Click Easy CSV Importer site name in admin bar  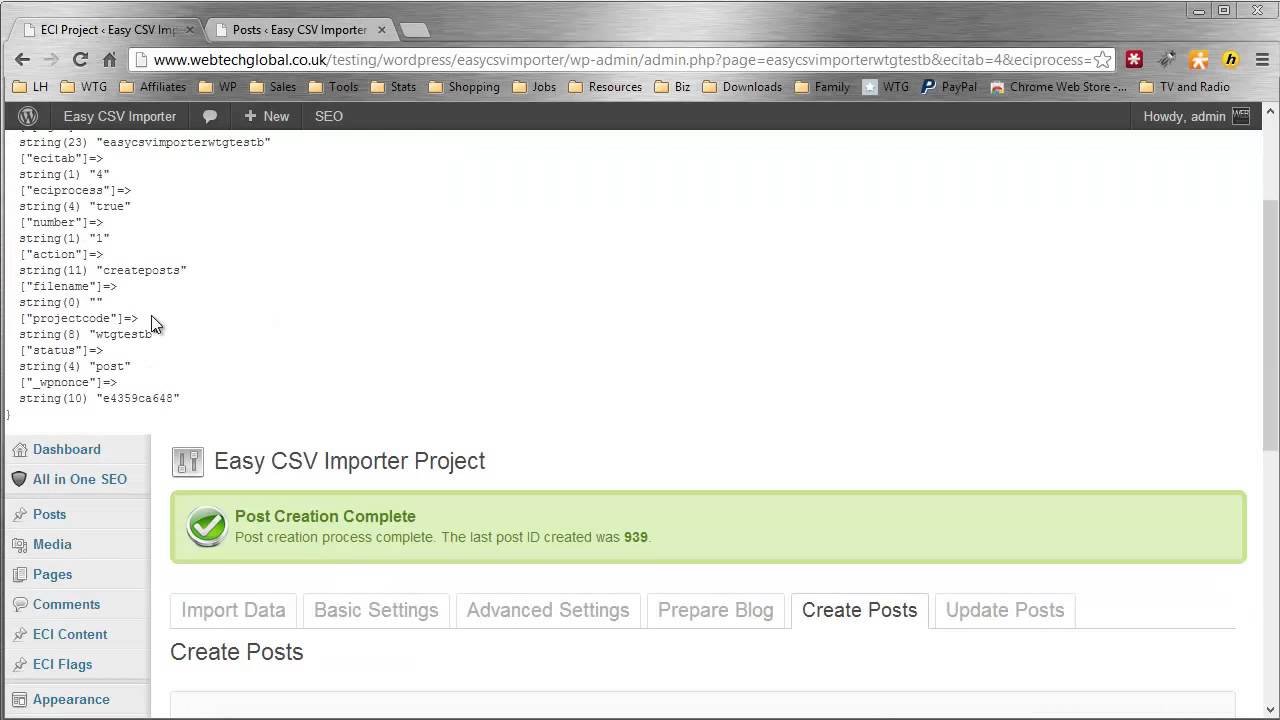click(x=120, y=116)
